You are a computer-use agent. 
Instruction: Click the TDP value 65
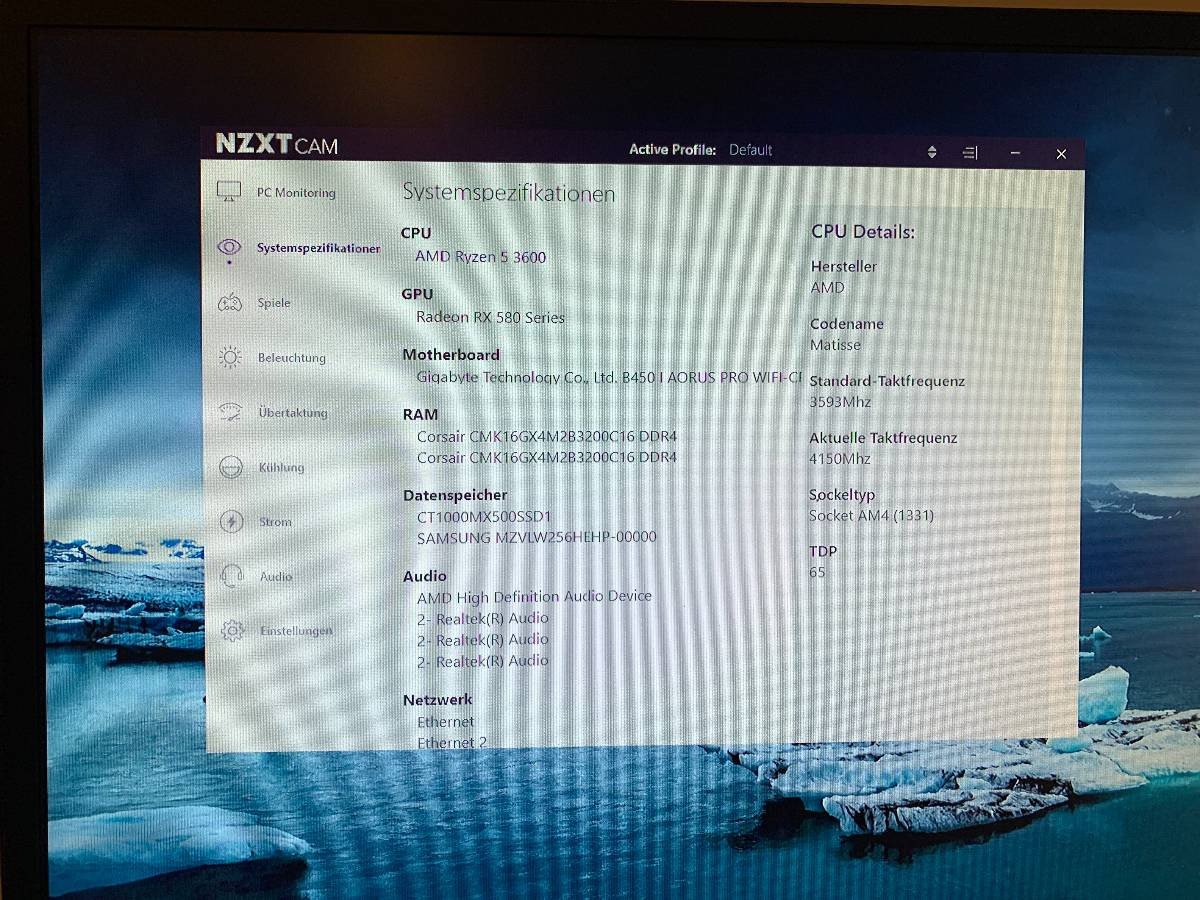(817, 573)
